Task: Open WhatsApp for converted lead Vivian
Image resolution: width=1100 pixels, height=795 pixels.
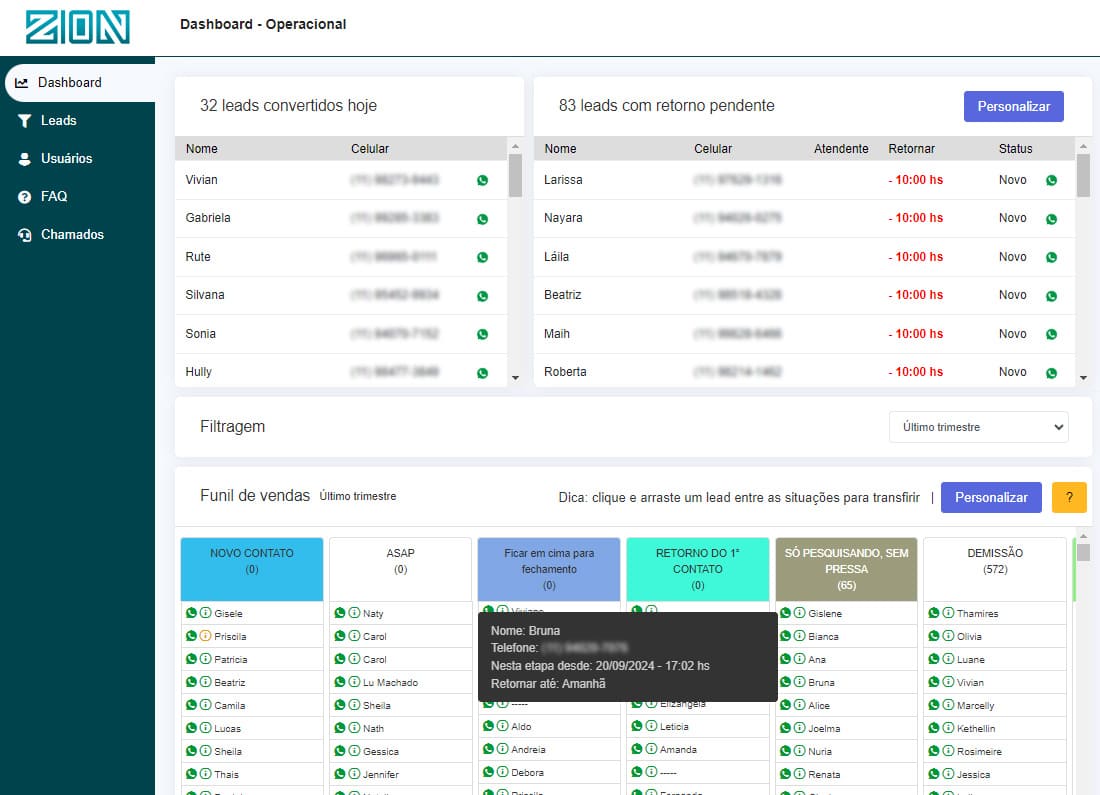Action: tap(483, 180)
